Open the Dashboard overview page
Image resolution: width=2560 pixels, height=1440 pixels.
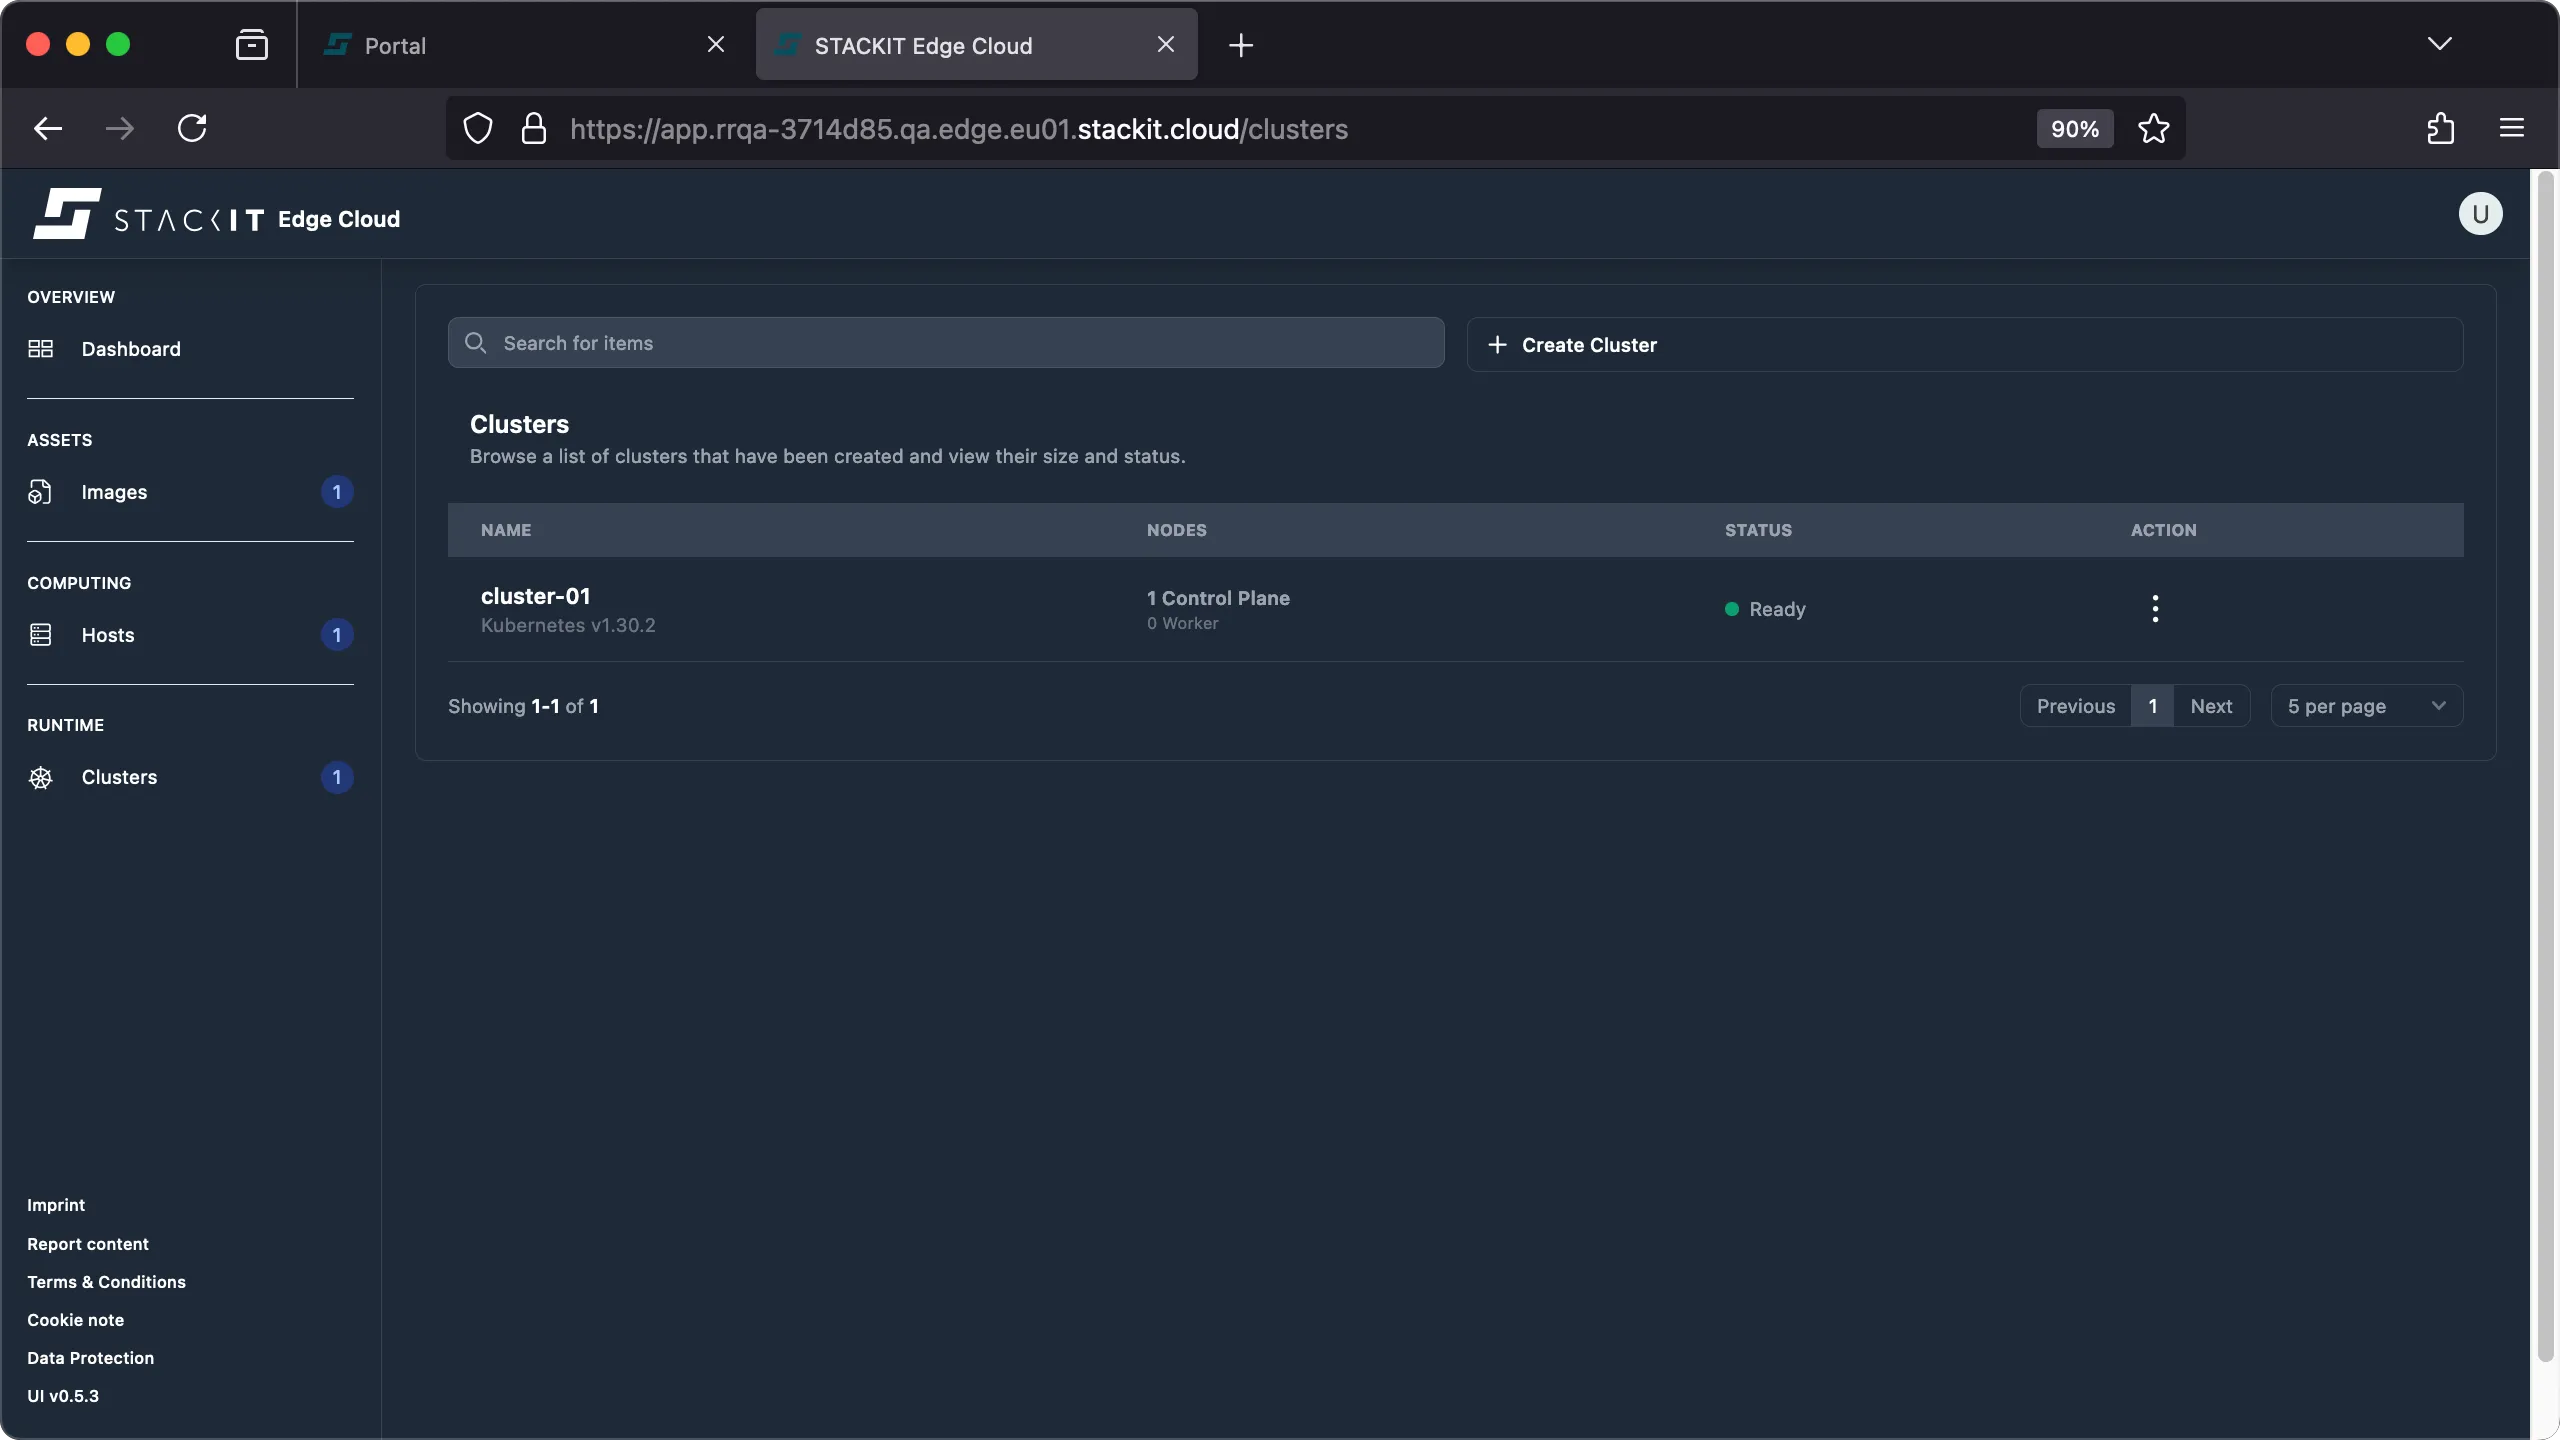pyautogui.click(x=129, y=349)
